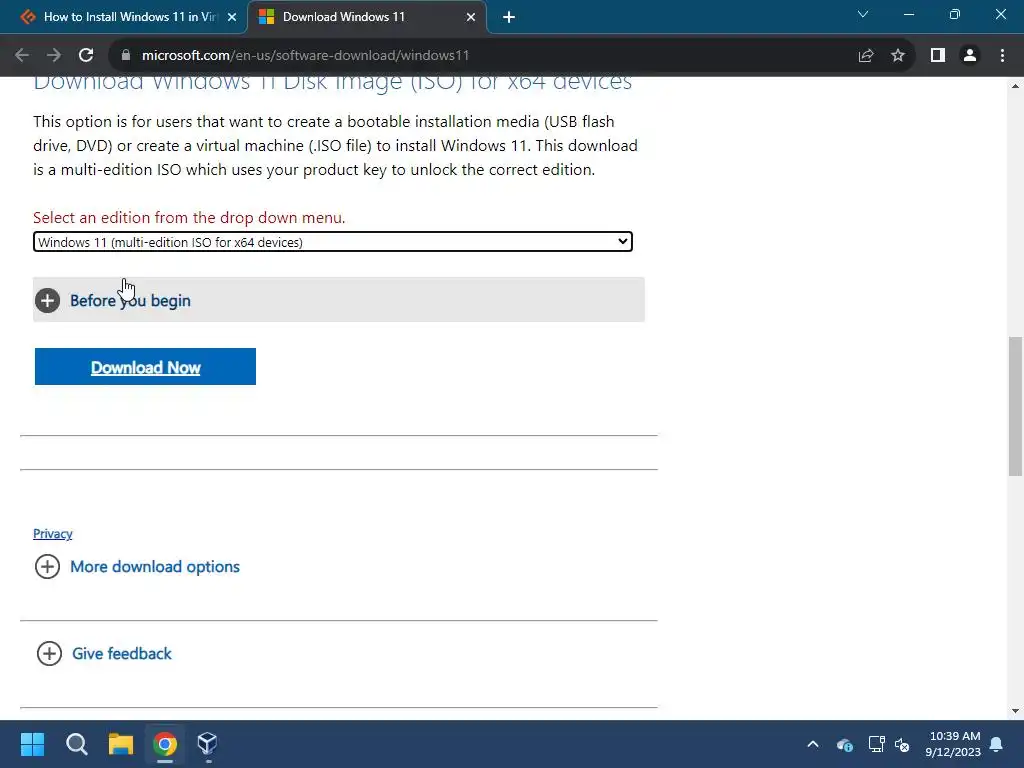Expand the Give feedback section
This screenshot has width=1024, height=768.
pyautogui.click(x=104, y=653)
